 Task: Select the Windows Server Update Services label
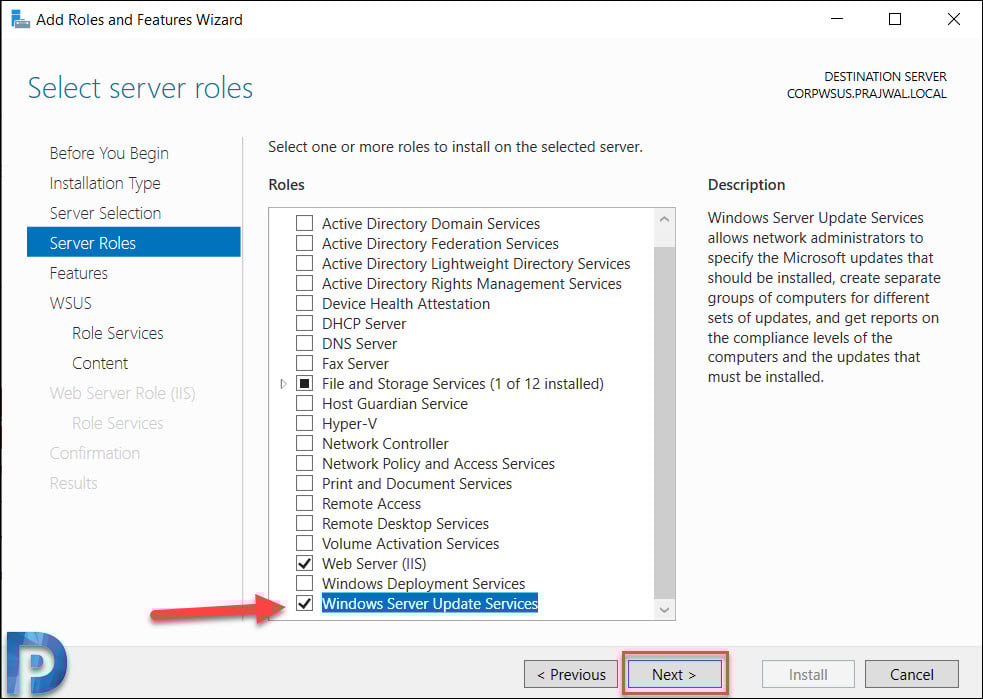tap(429, 604)
